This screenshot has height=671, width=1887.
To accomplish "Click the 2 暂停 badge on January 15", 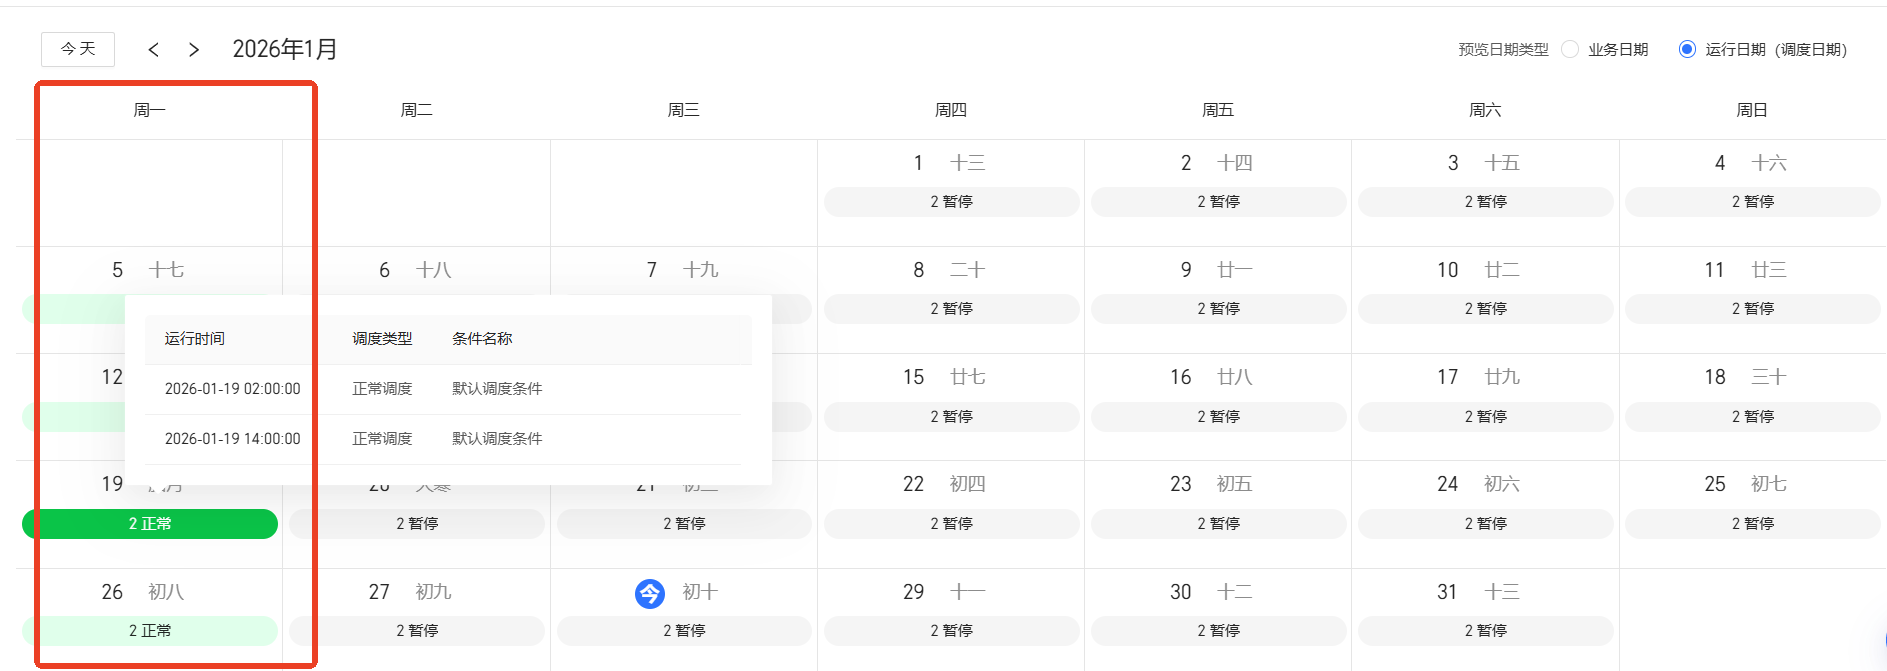I will pos(951,417).
